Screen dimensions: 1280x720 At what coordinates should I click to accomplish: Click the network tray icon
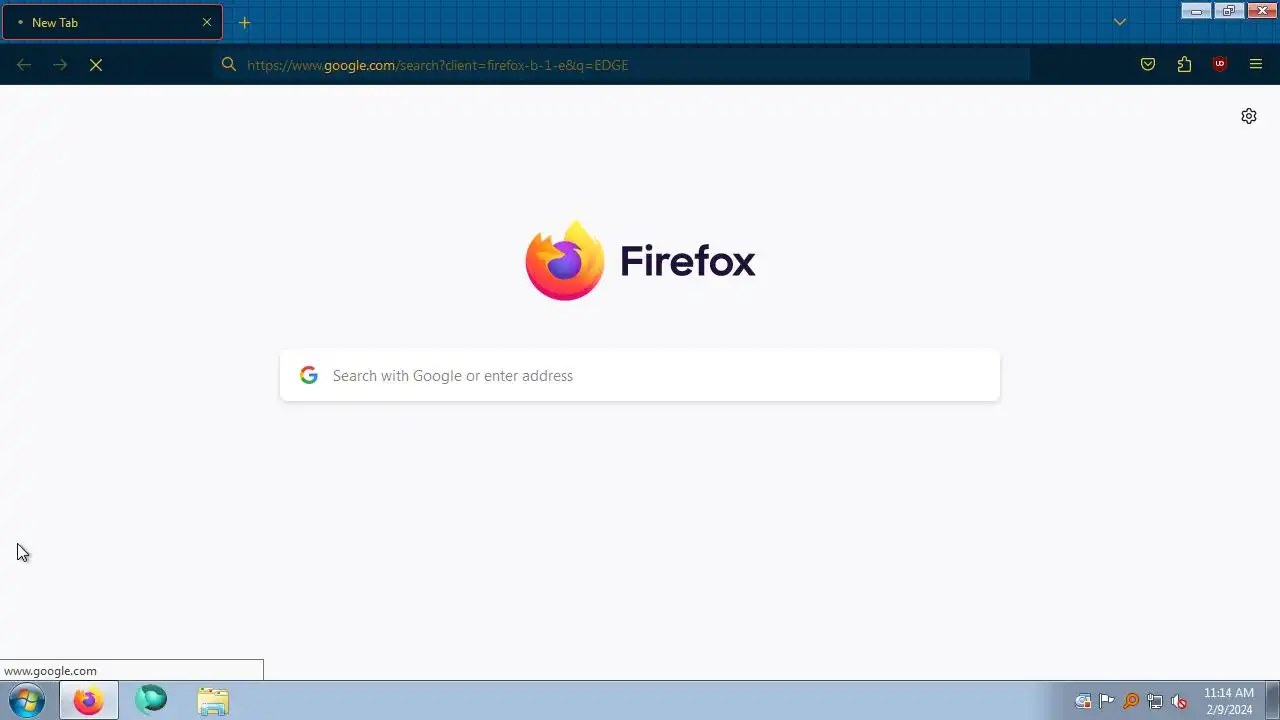coord(1155,701)
